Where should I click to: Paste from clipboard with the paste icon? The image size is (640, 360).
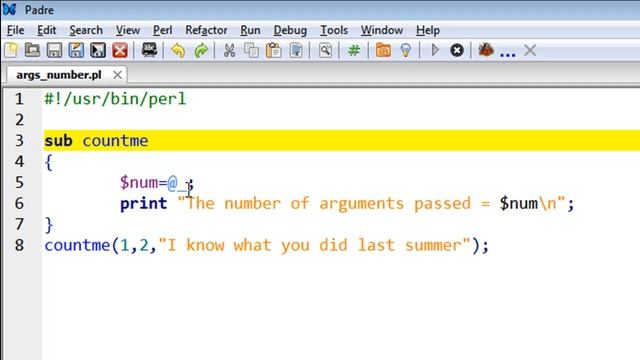[273, 51]
